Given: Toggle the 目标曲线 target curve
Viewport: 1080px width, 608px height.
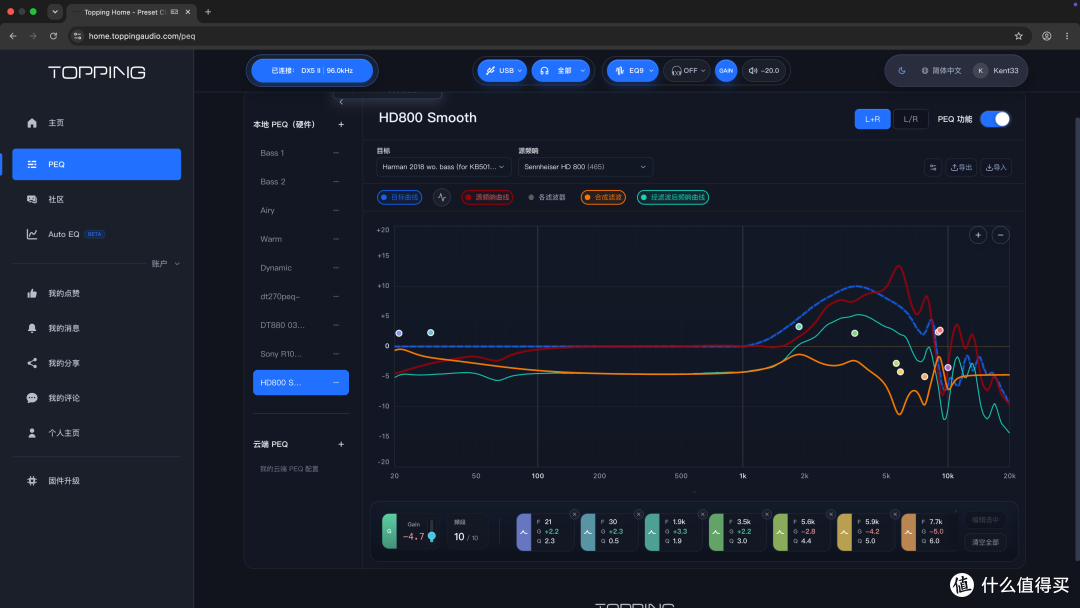Looking at the screenshot, I should (x=399, y=198).
